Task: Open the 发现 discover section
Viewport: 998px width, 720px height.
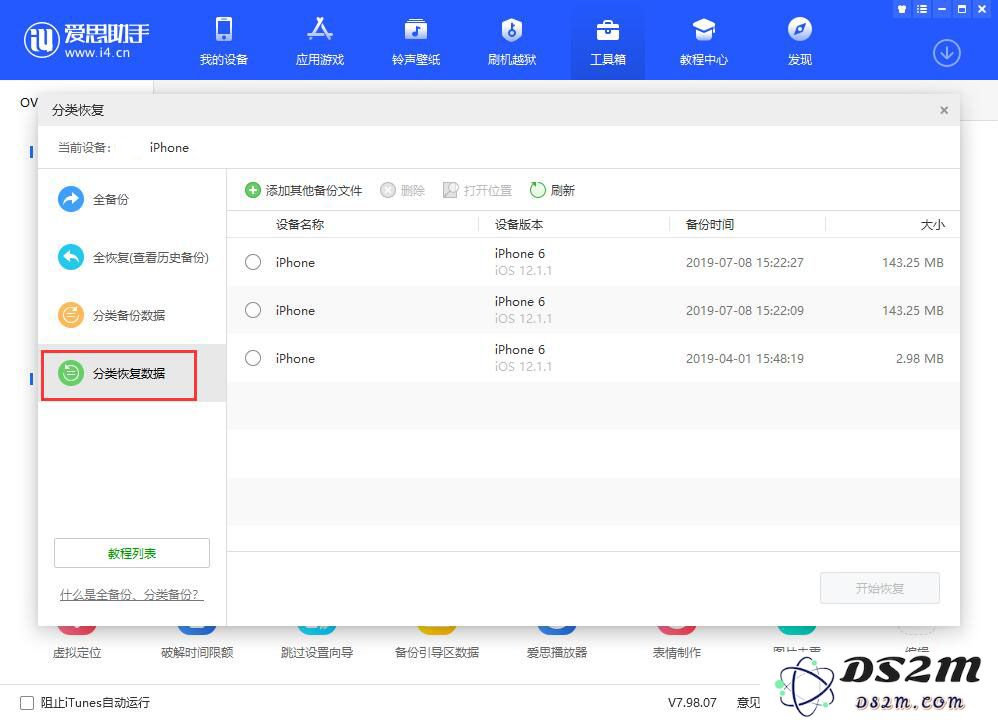Action: tap(799, 41)
